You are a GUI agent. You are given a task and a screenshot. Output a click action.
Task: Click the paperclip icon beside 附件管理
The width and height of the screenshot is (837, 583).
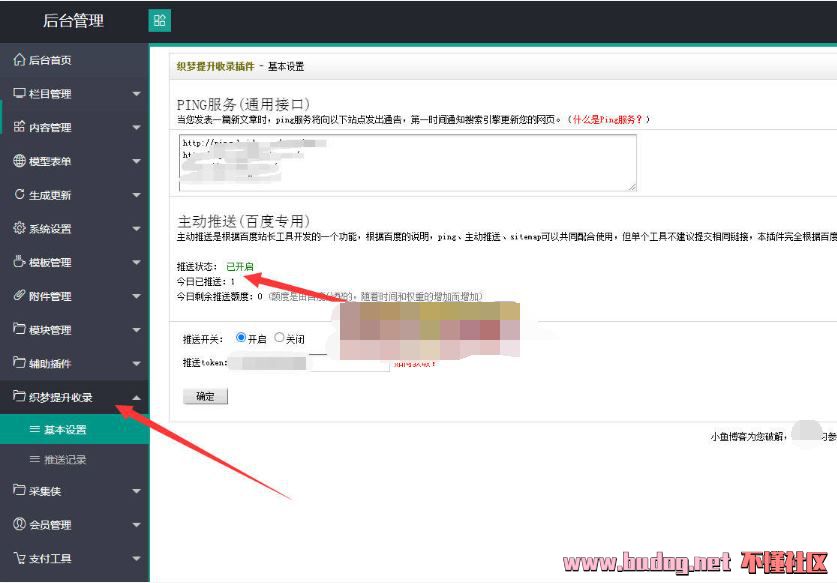coord(19,295)
